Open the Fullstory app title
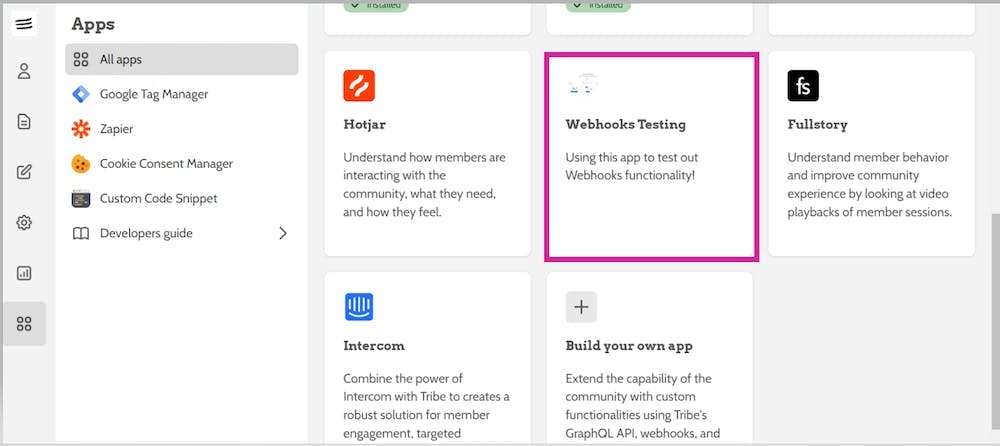Image resolution: width=1000 pixels, height=446 pixels. [818, 124]
